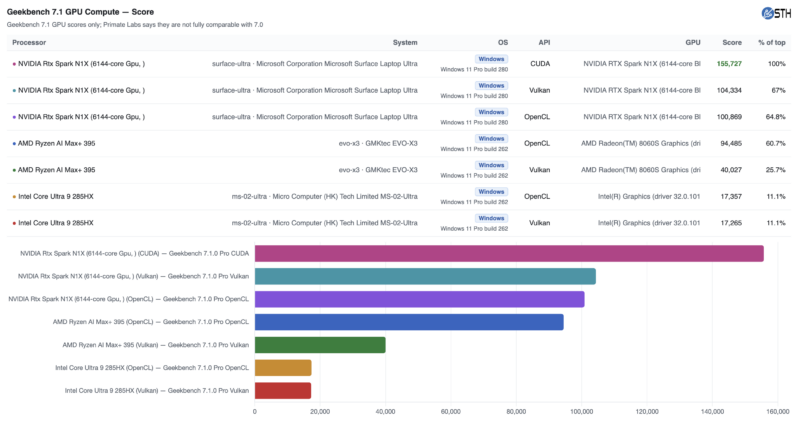
Task: Click the AMD Radeon 8060S GPU cell in the 94,485 row
Action: coord(641,143)
